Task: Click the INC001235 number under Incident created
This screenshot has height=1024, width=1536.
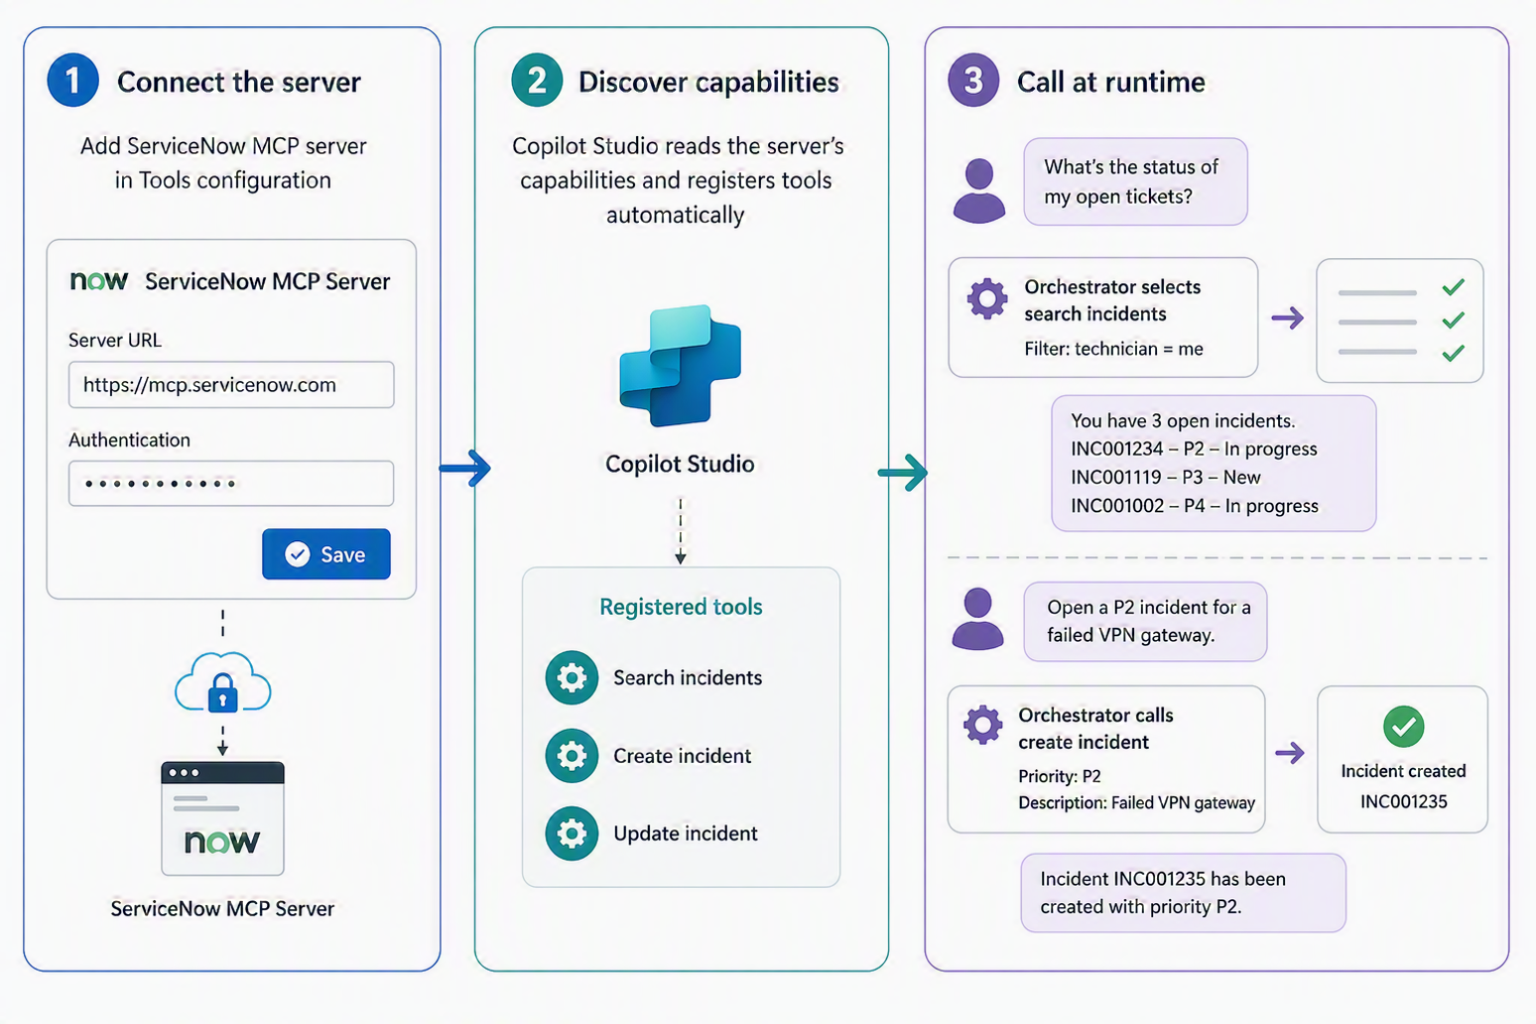Action: click(x=1404, y=801)
